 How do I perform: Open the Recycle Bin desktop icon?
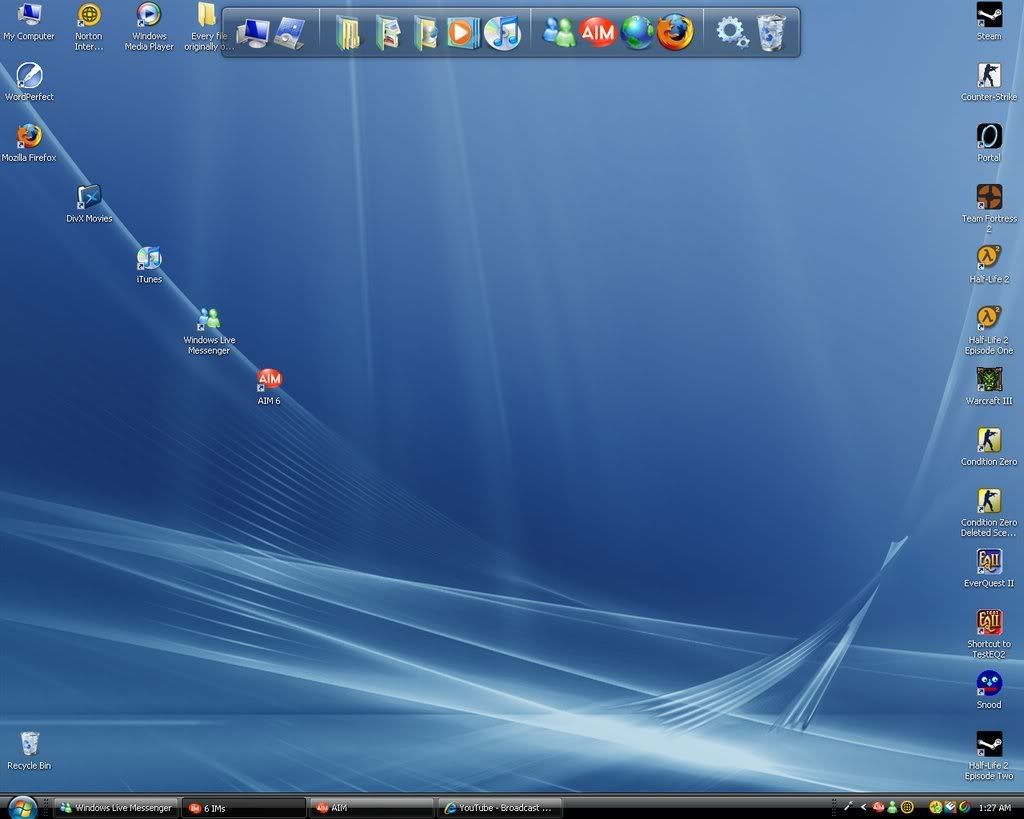29,750
